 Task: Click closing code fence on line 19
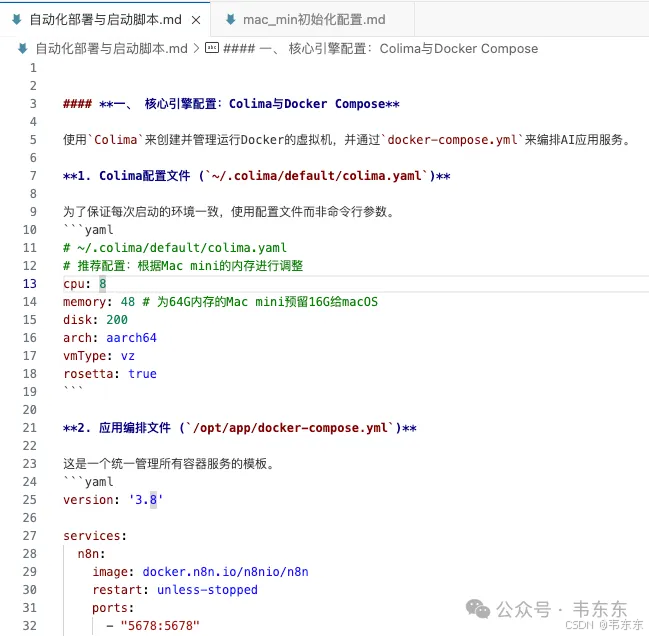point(74,390)
